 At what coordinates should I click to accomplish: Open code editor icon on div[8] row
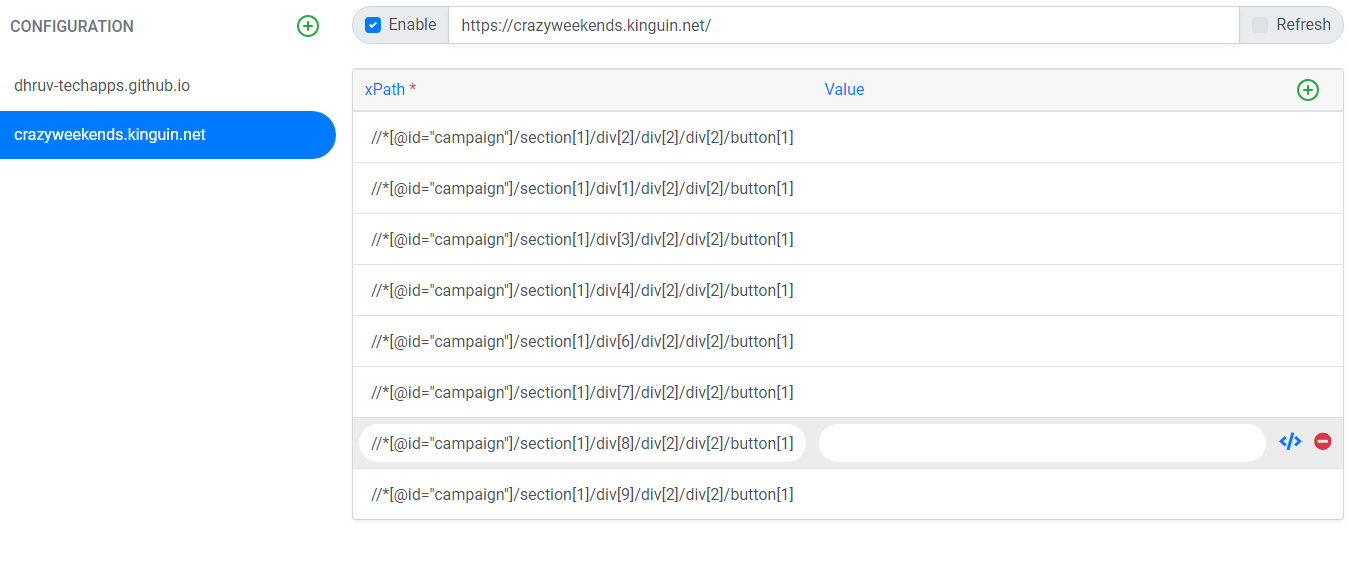pos(1290,441)
